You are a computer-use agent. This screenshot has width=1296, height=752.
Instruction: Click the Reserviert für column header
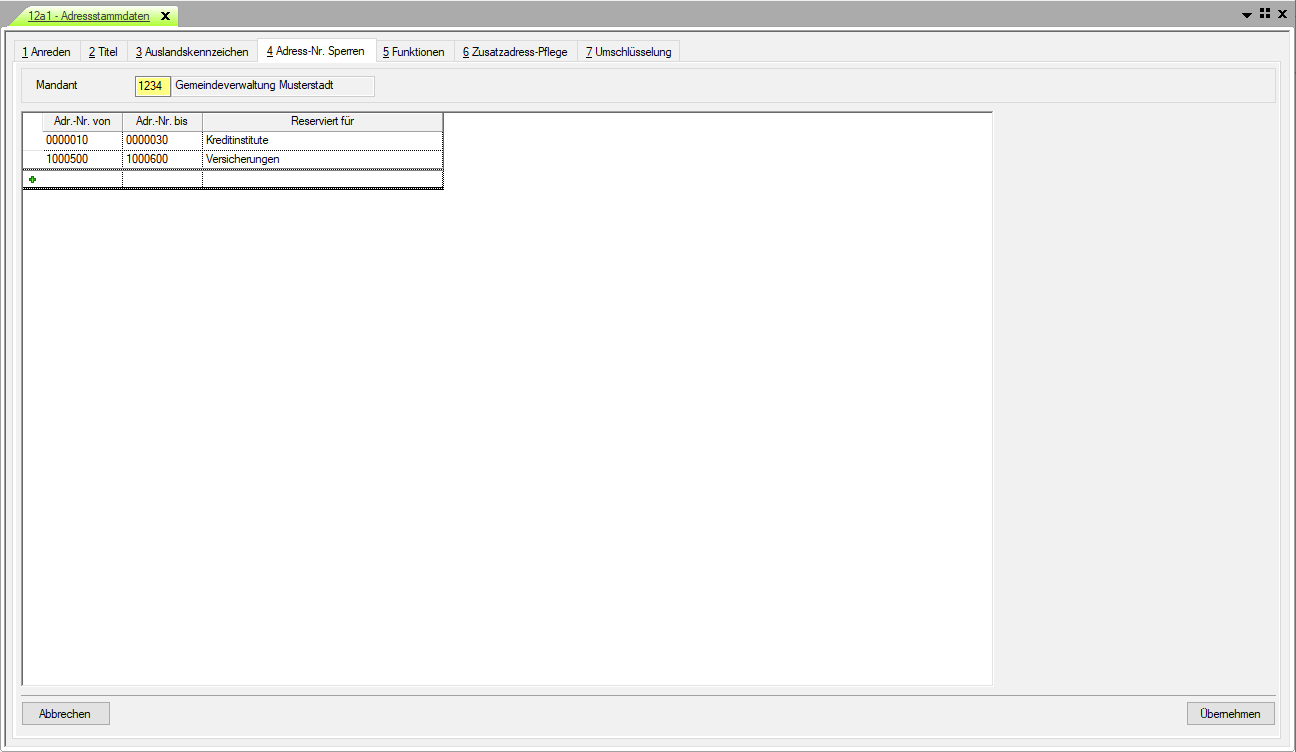pyautogui.click(x=322, y=121)
